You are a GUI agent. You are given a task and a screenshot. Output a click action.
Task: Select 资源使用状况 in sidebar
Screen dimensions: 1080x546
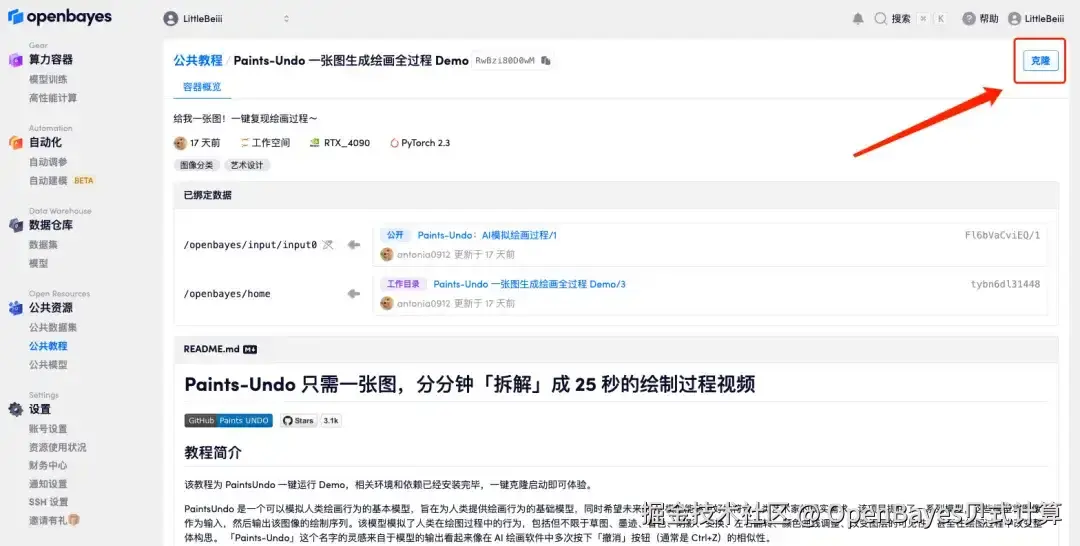pyautogui.click(x=57, y=447)
